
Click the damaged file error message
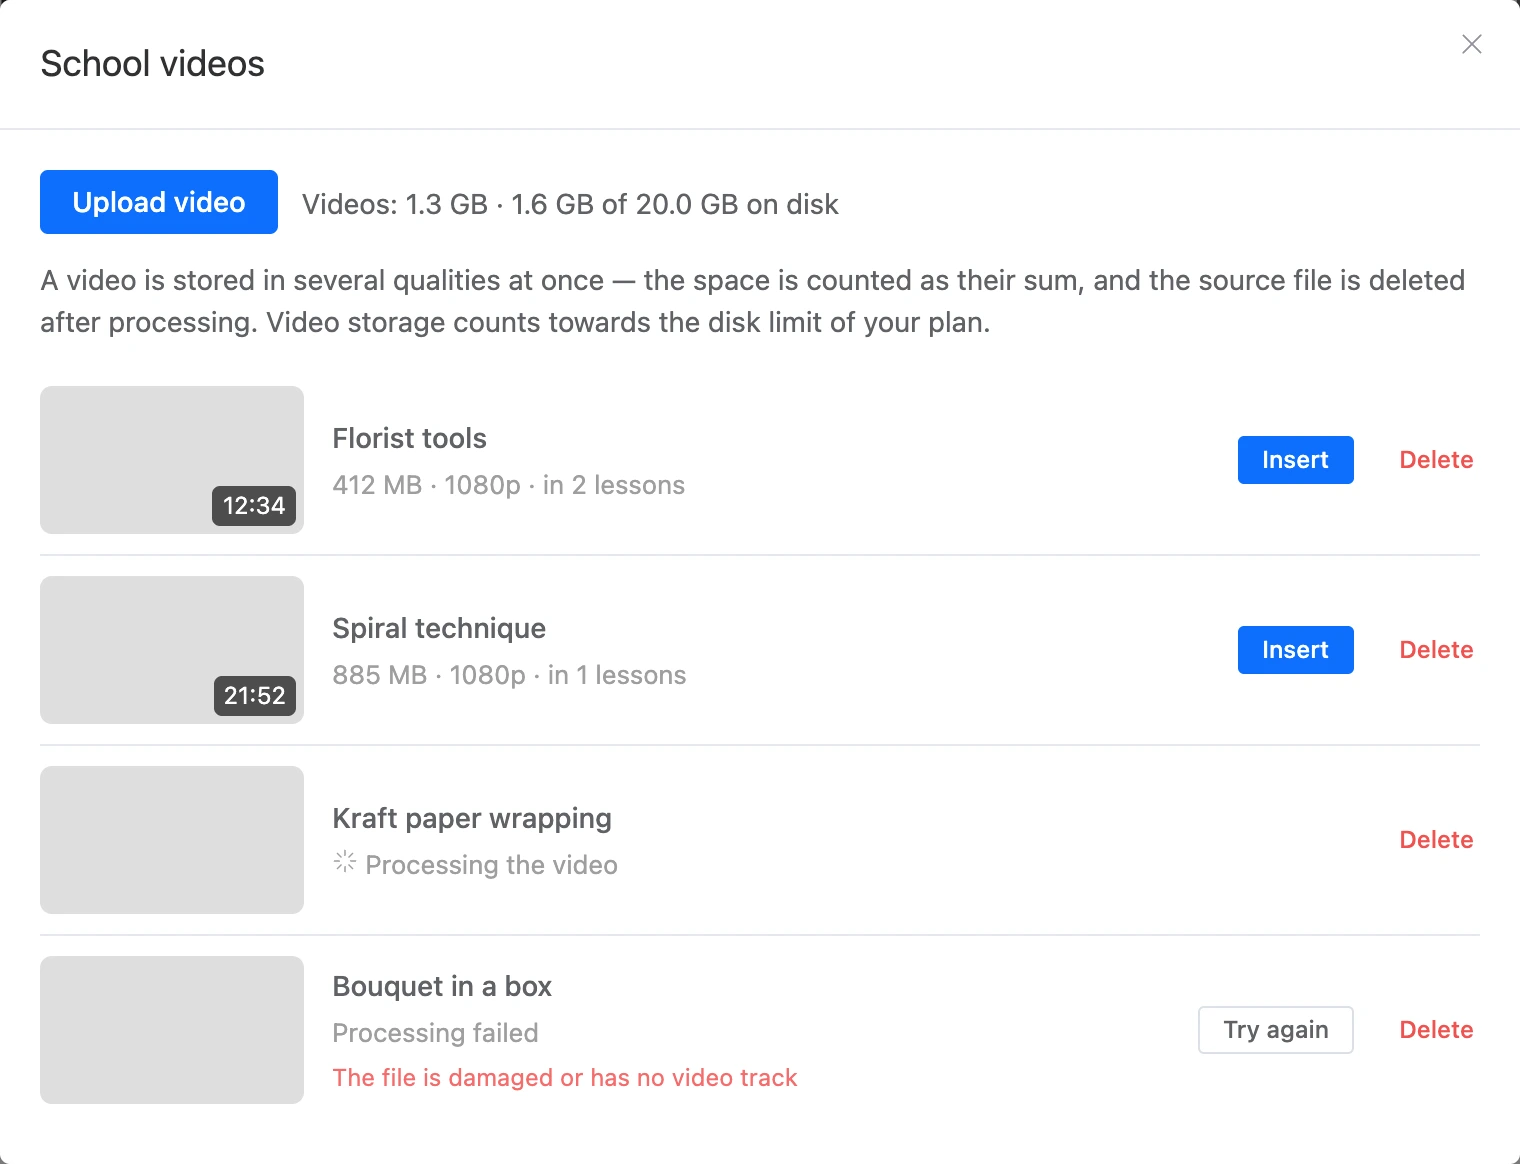(565, 1078)
